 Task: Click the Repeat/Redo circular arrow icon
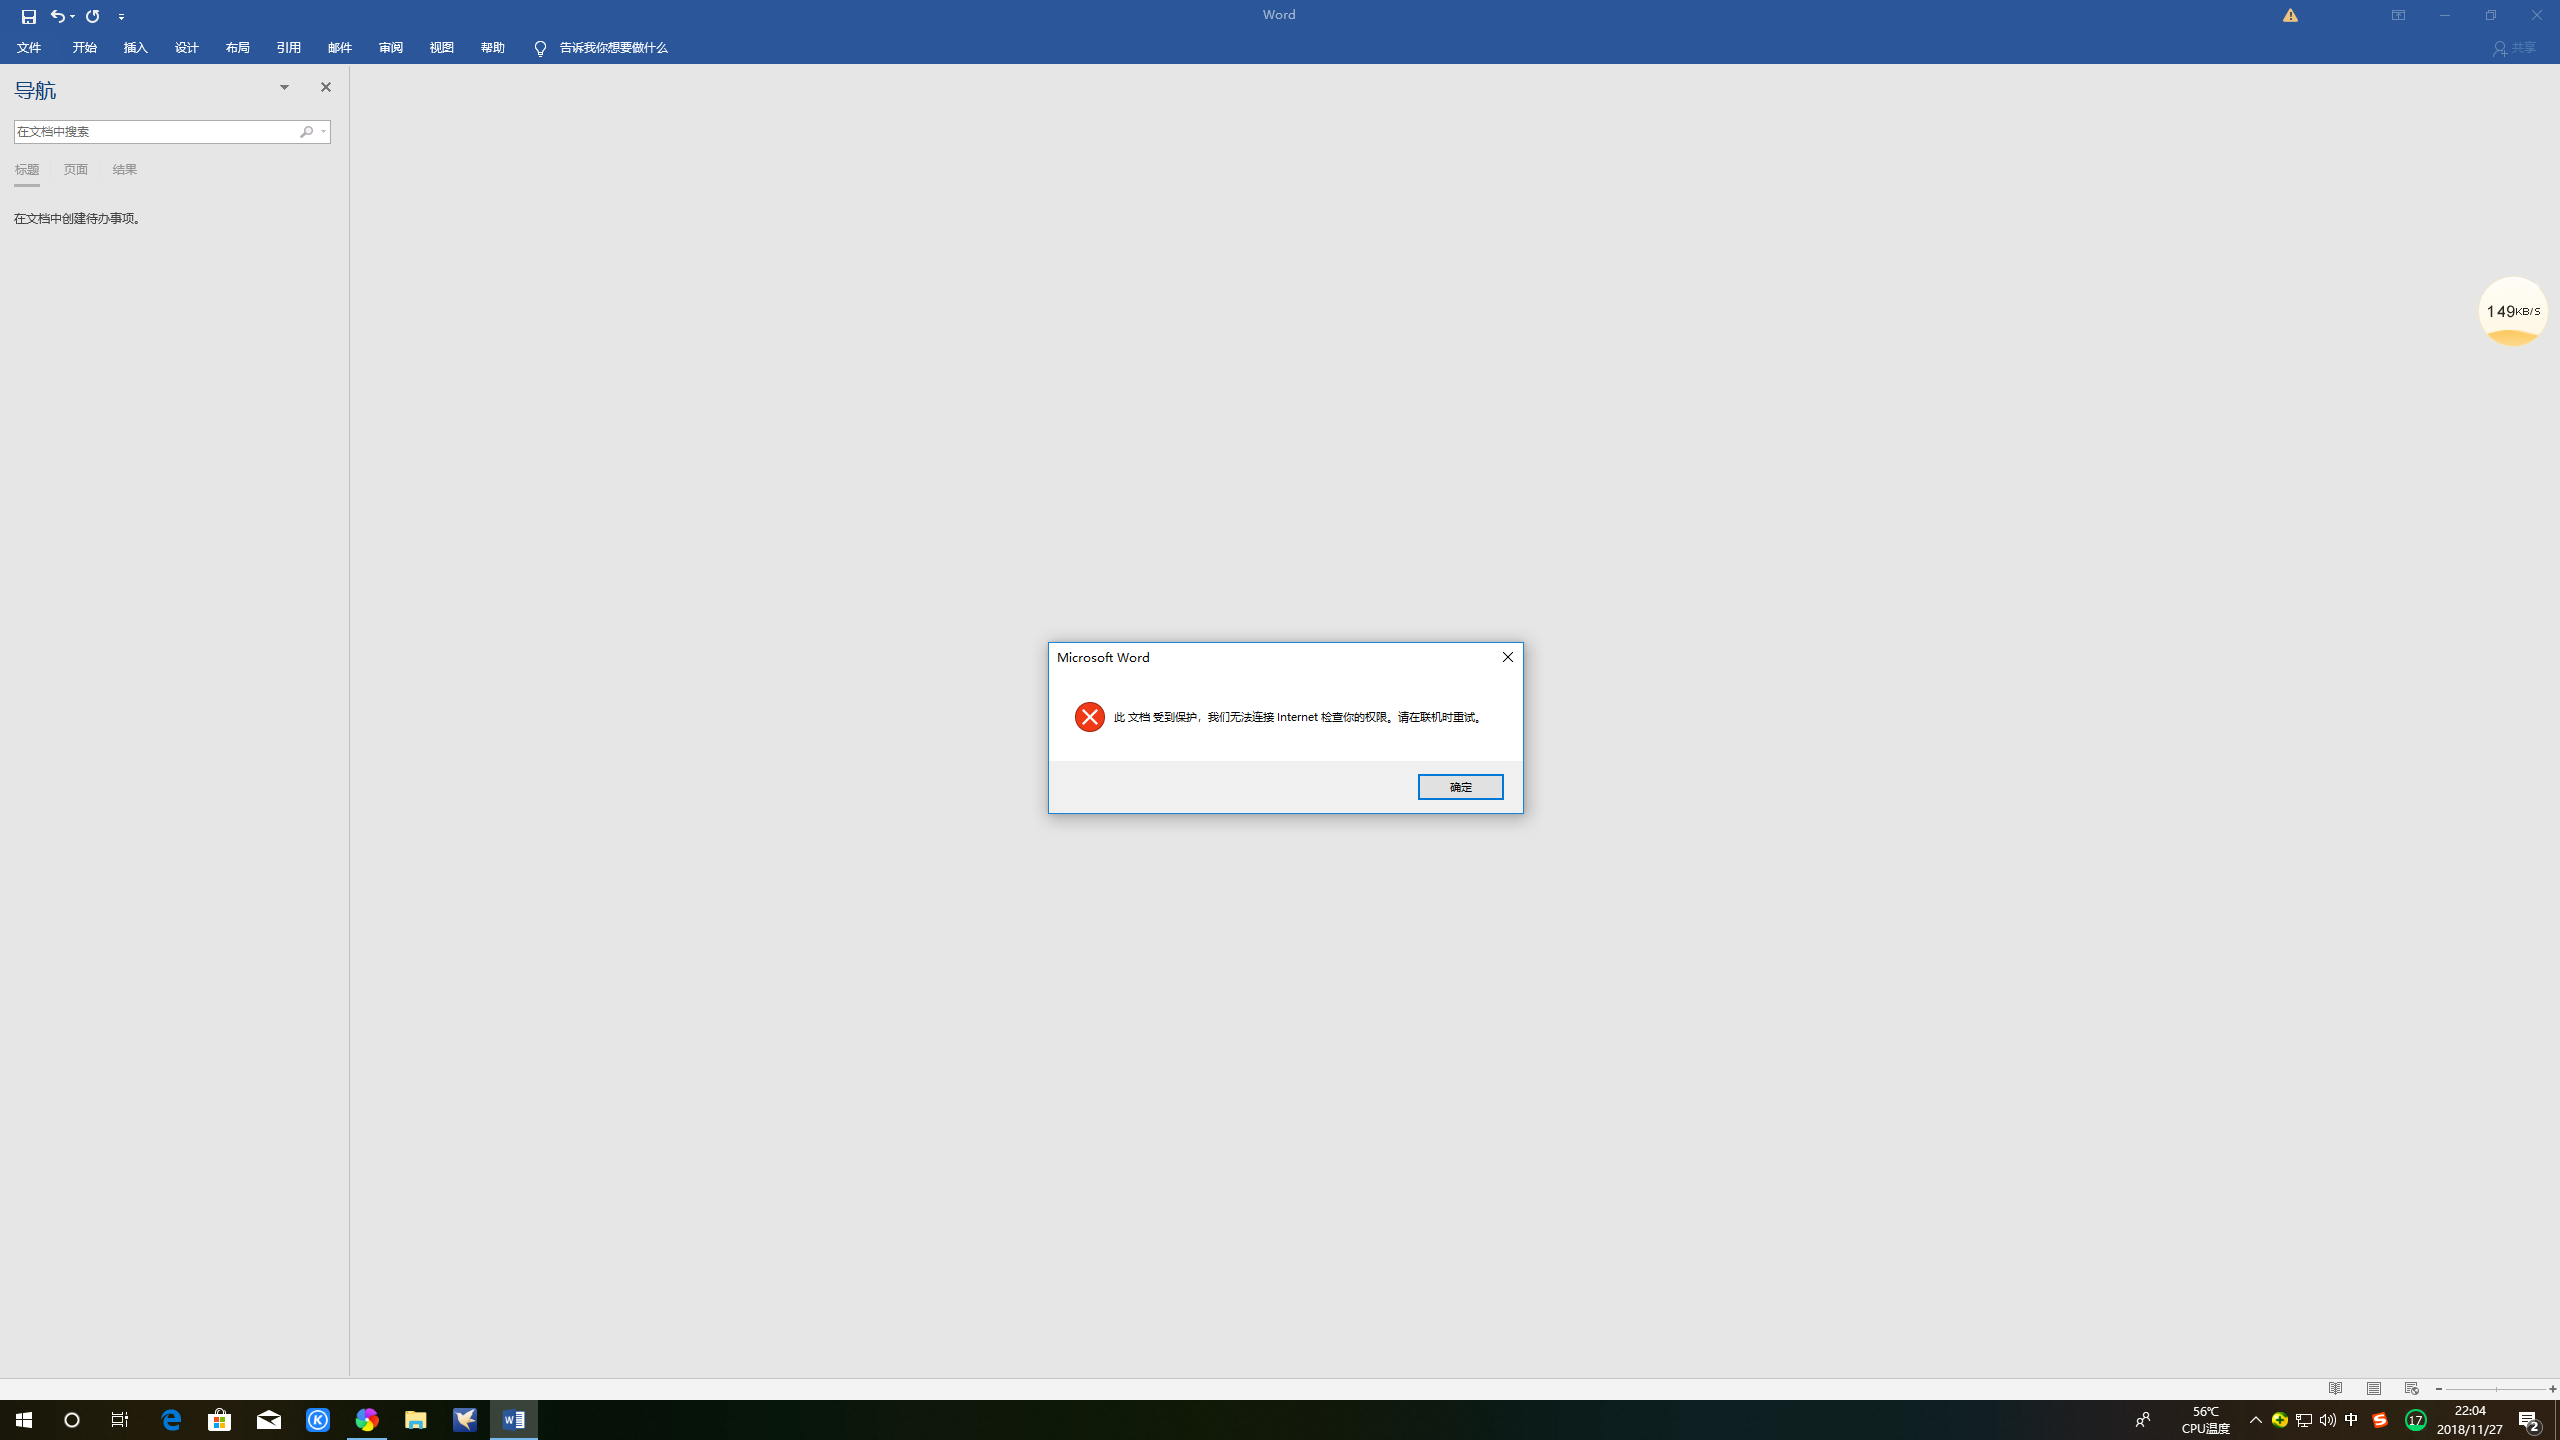[x=93, y=16]
